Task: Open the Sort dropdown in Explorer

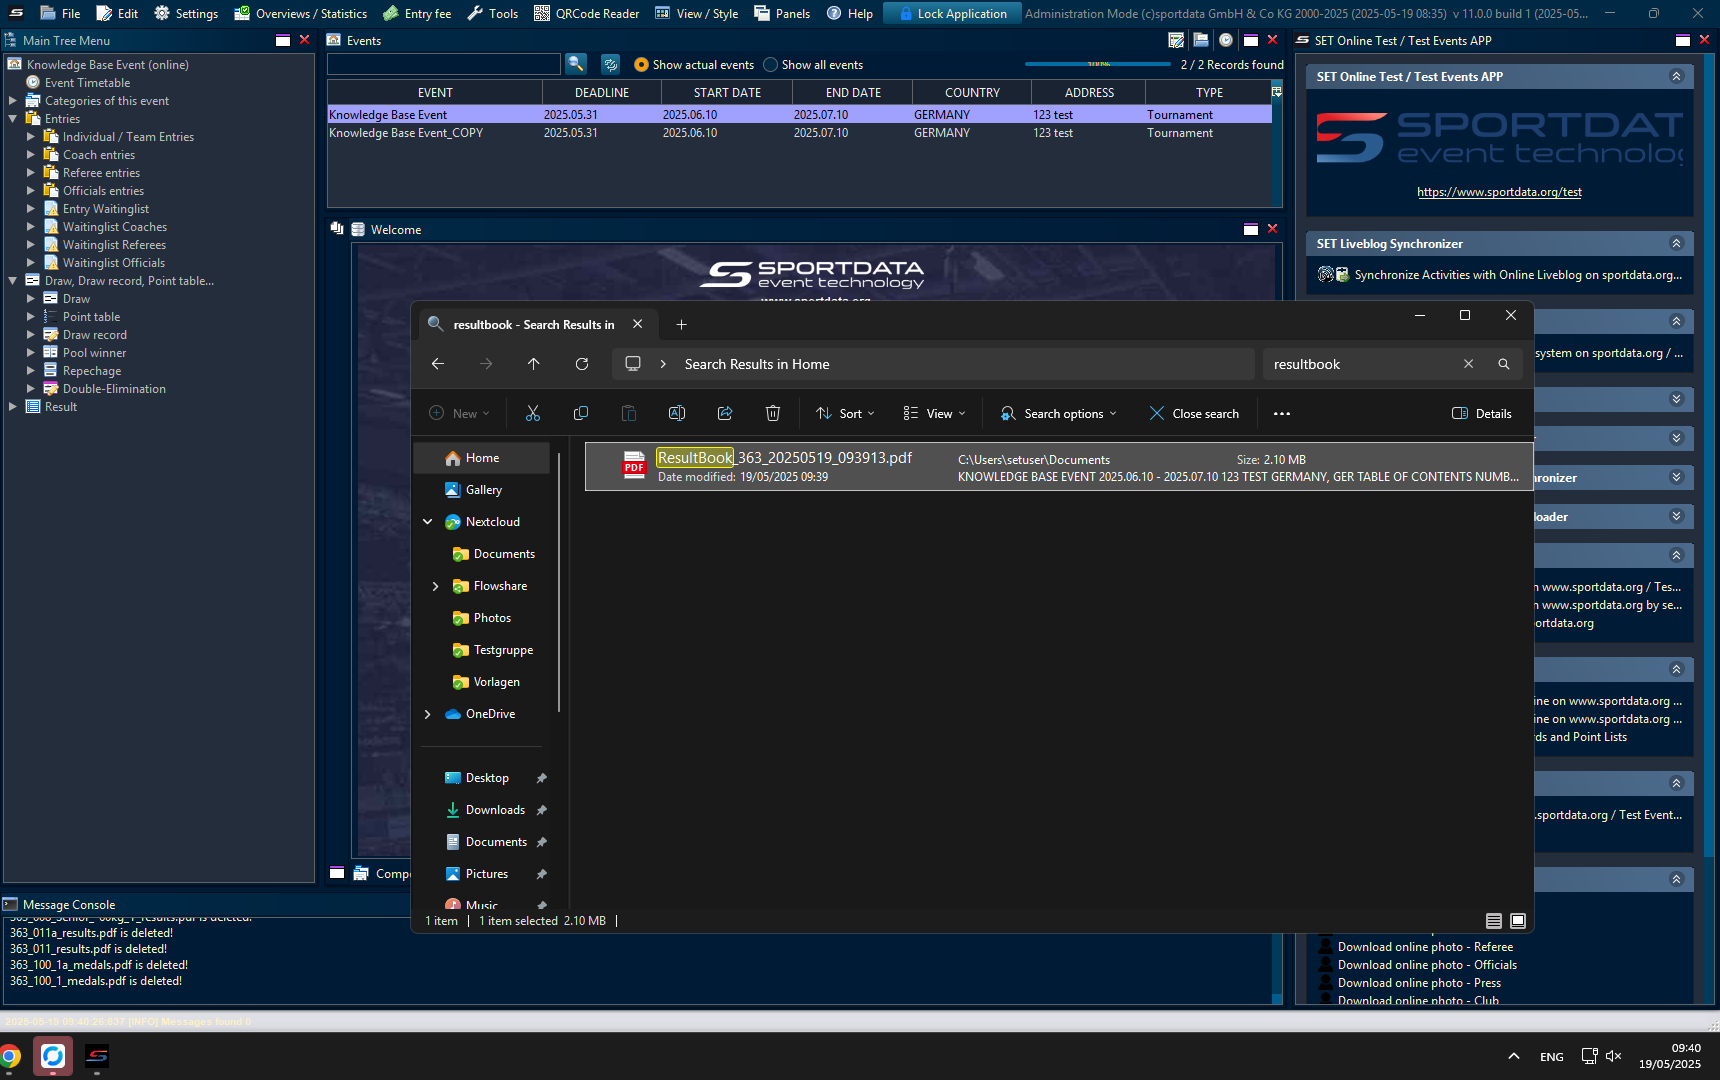Action: [x=846, y=414]
